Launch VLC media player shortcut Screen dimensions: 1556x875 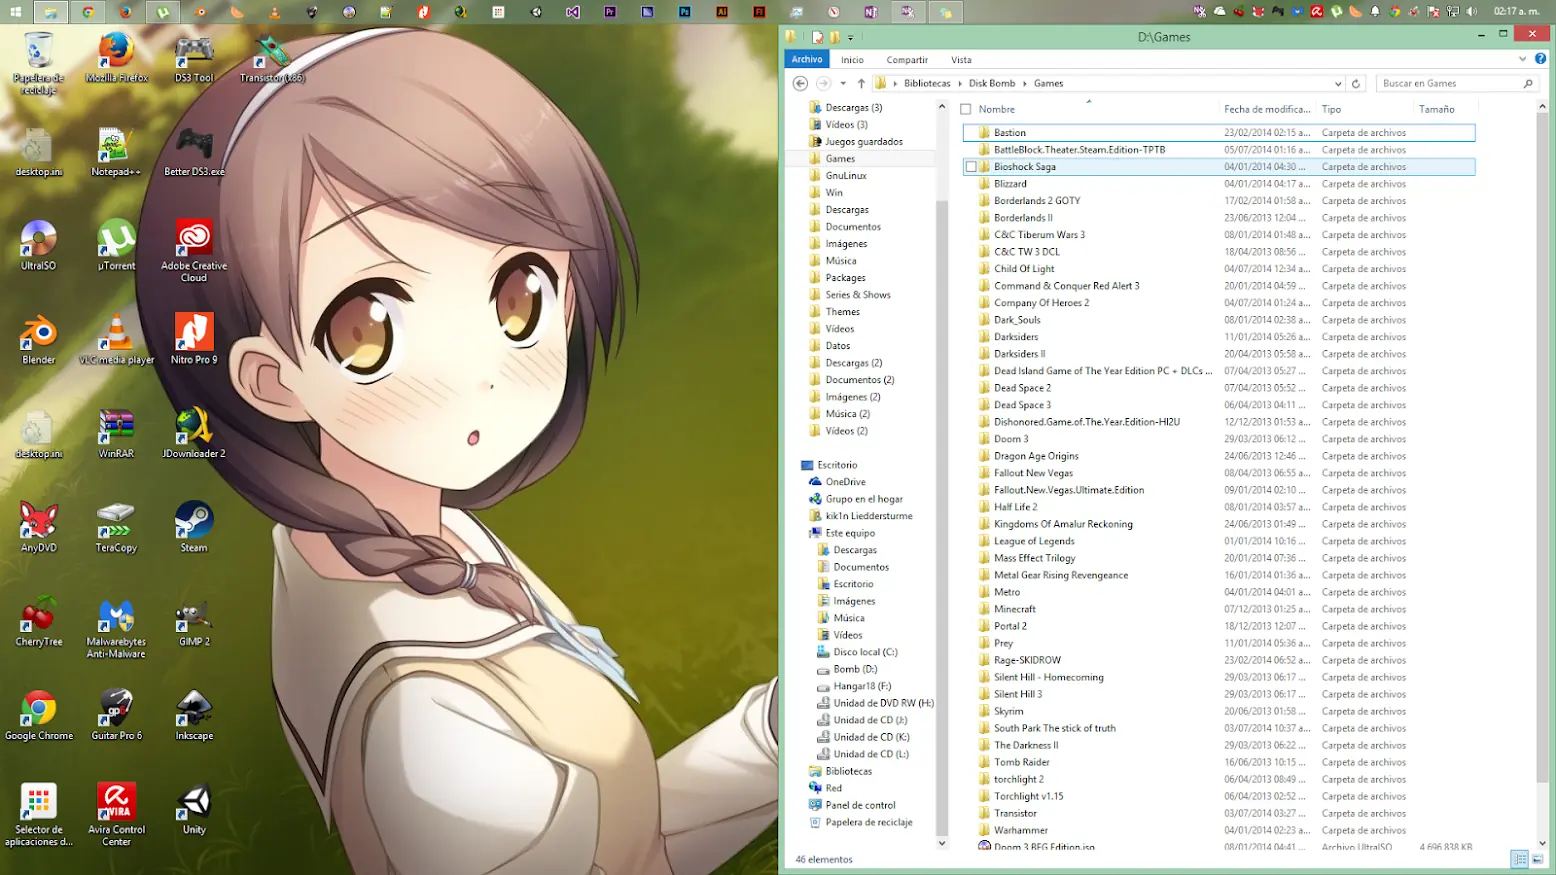[x=116, y=339]
